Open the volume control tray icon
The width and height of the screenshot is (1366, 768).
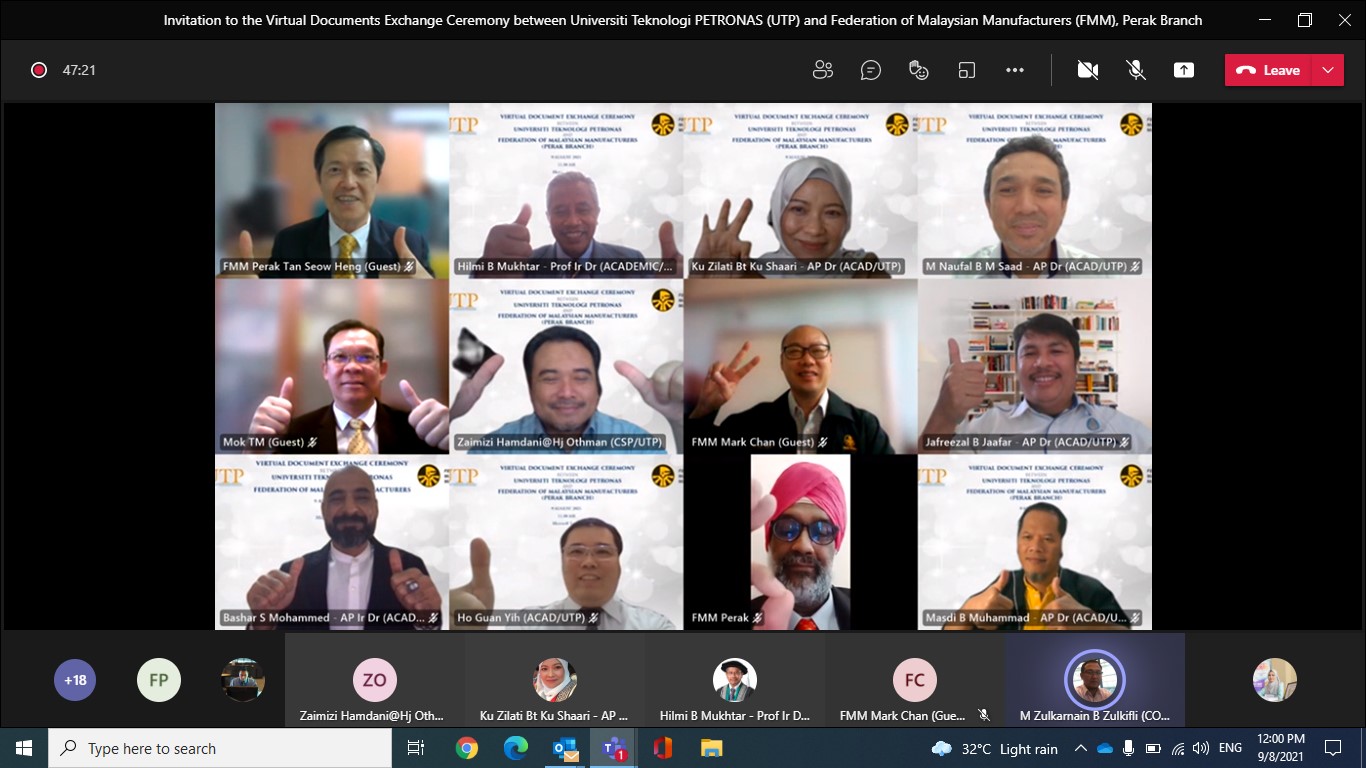pyautogui.click(x=1200, y=748)
